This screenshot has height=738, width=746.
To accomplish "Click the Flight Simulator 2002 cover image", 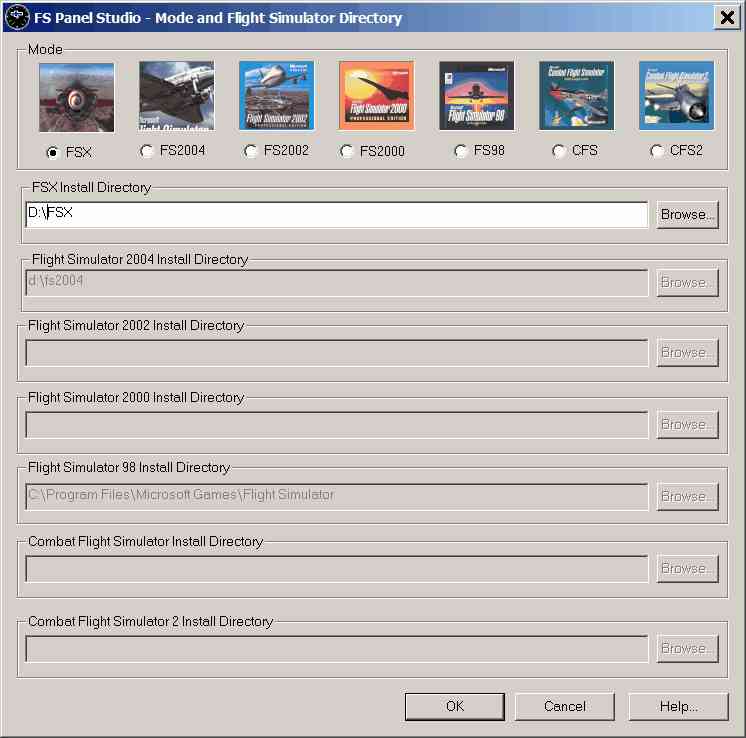I will [276, 95].
